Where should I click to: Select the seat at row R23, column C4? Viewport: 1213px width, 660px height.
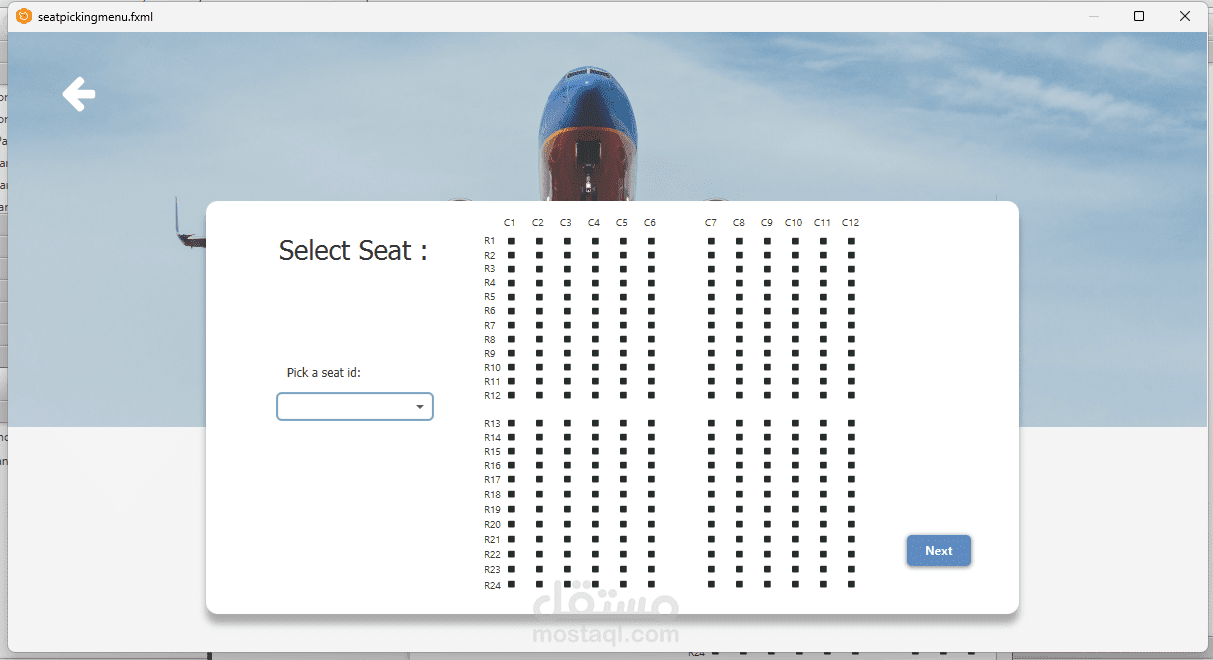click(595, 569)
